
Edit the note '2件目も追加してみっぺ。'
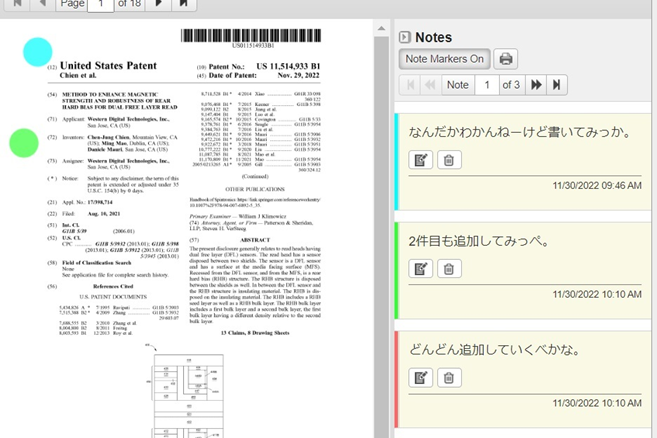pos(420,269)
